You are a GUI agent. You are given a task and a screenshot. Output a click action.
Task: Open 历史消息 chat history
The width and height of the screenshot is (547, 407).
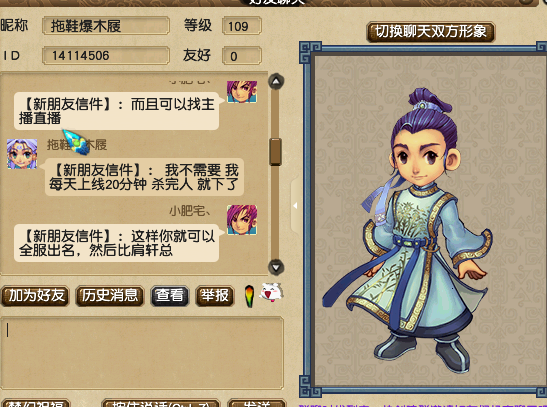coord(110,296)
